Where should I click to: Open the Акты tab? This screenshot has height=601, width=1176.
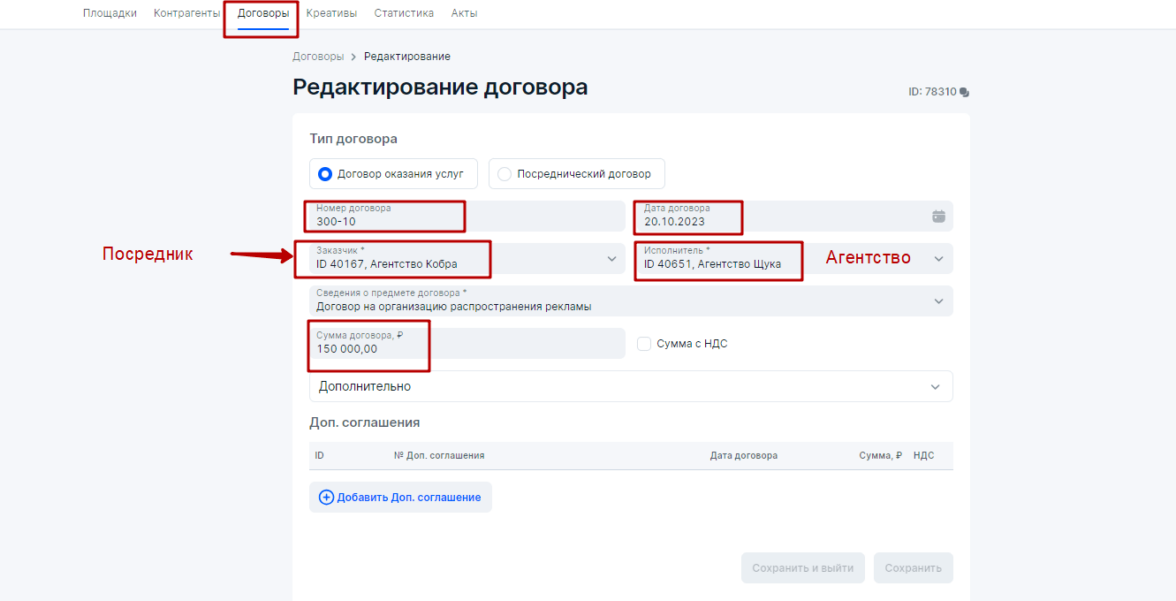tap(464, 14)
